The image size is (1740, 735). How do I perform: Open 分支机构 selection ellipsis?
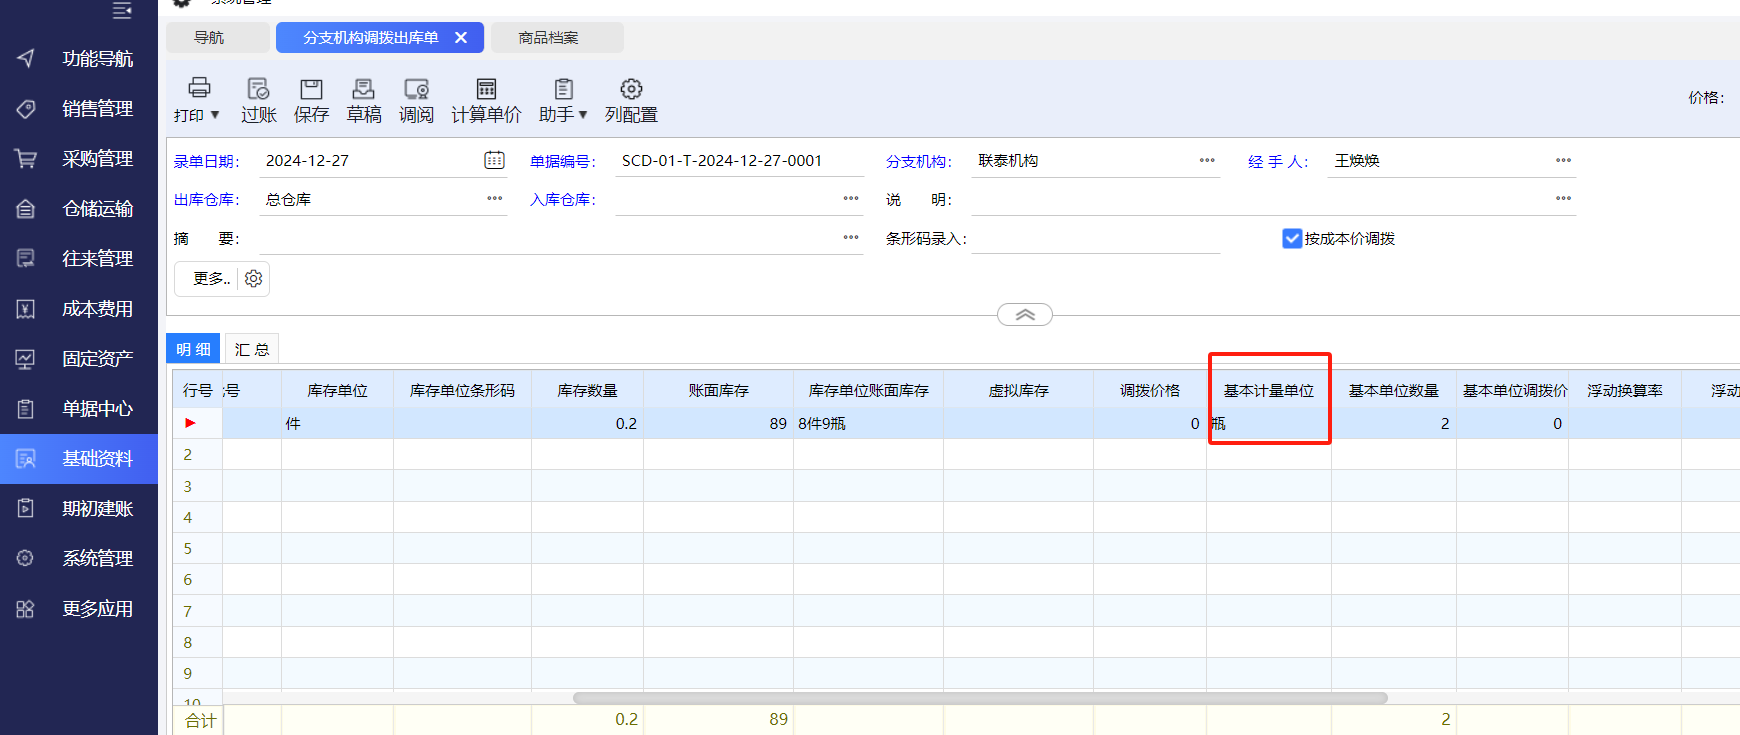tap(1207, 160)
